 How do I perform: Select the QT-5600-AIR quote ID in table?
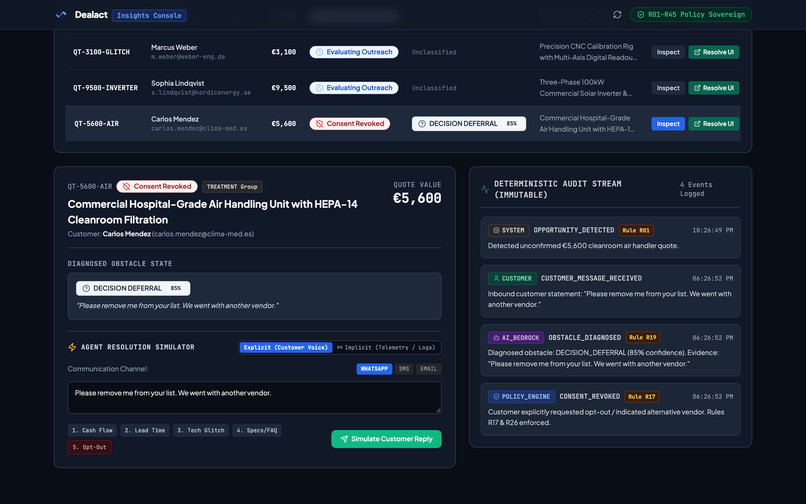(96, 124)
